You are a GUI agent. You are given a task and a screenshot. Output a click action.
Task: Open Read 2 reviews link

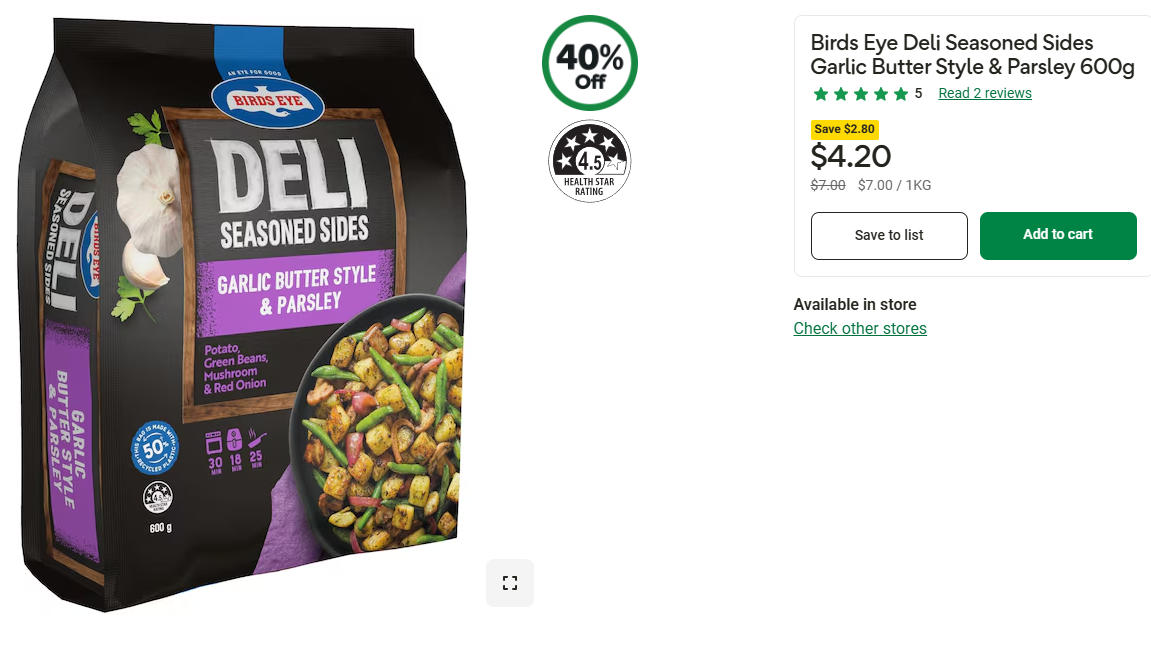(984, 93)
